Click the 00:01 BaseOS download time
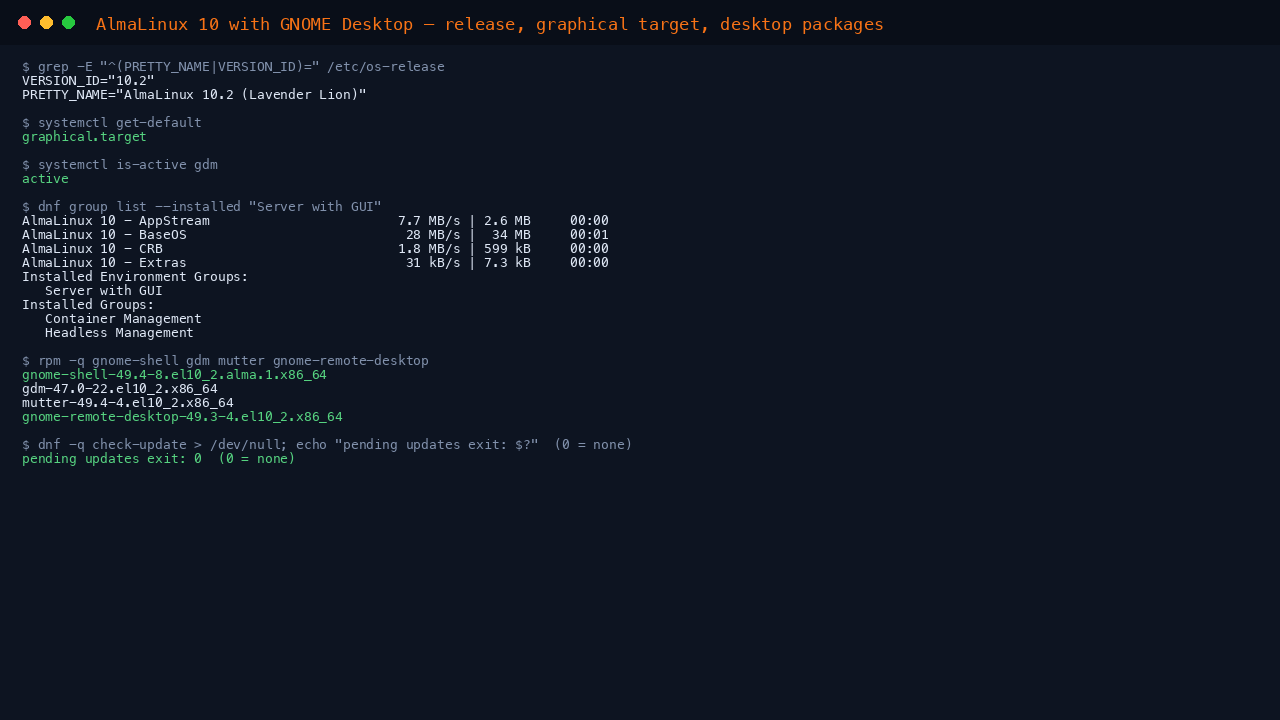The image size is (1280, 720). 589,235
